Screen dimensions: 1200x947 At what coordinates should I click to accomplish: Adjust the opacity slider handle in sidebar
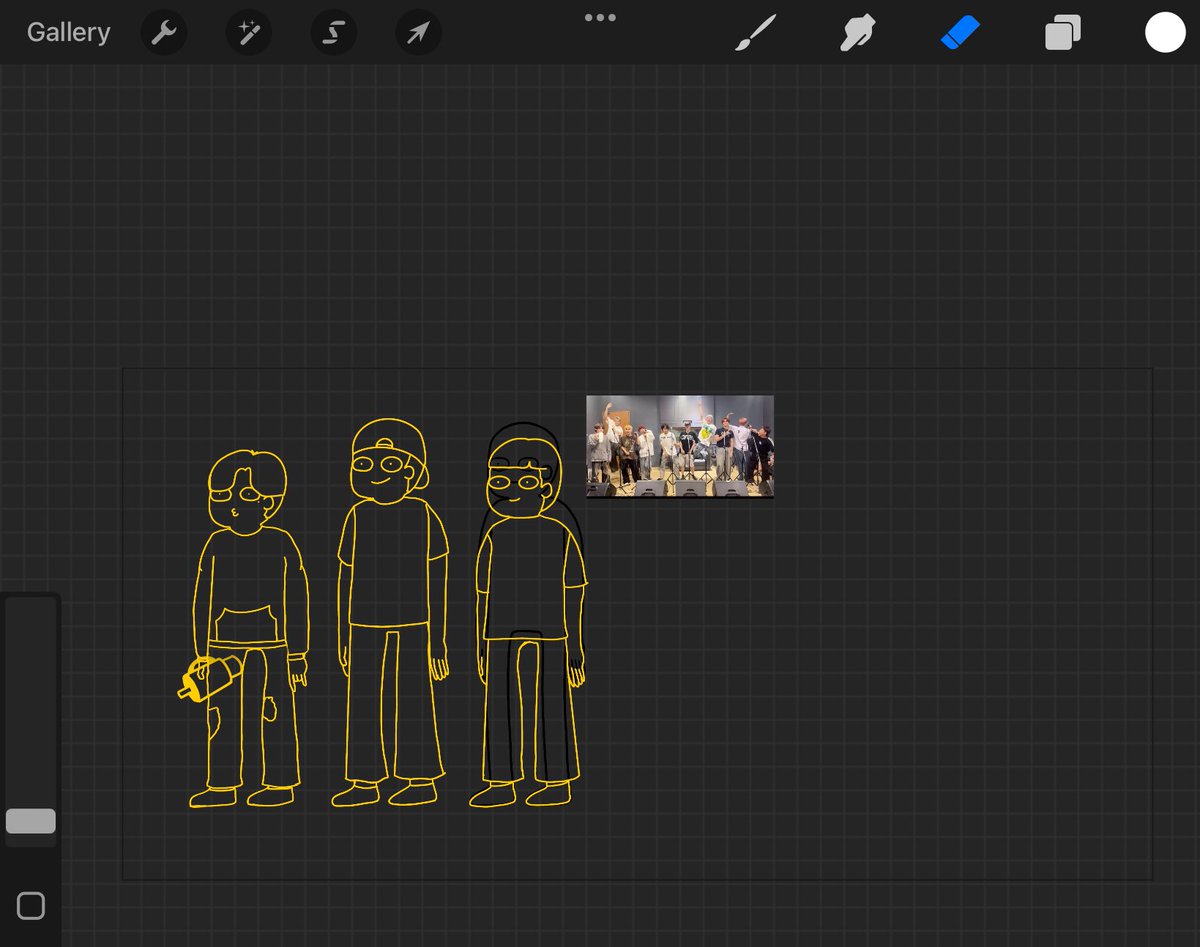(31, 821)
